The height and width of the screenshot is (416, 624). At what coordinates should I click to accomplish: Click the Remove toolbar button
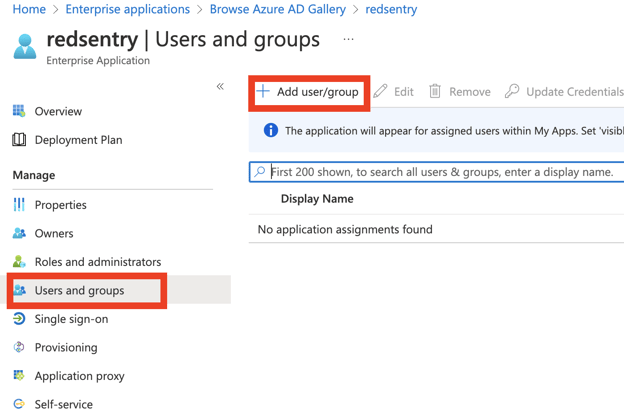pos(460,92)
